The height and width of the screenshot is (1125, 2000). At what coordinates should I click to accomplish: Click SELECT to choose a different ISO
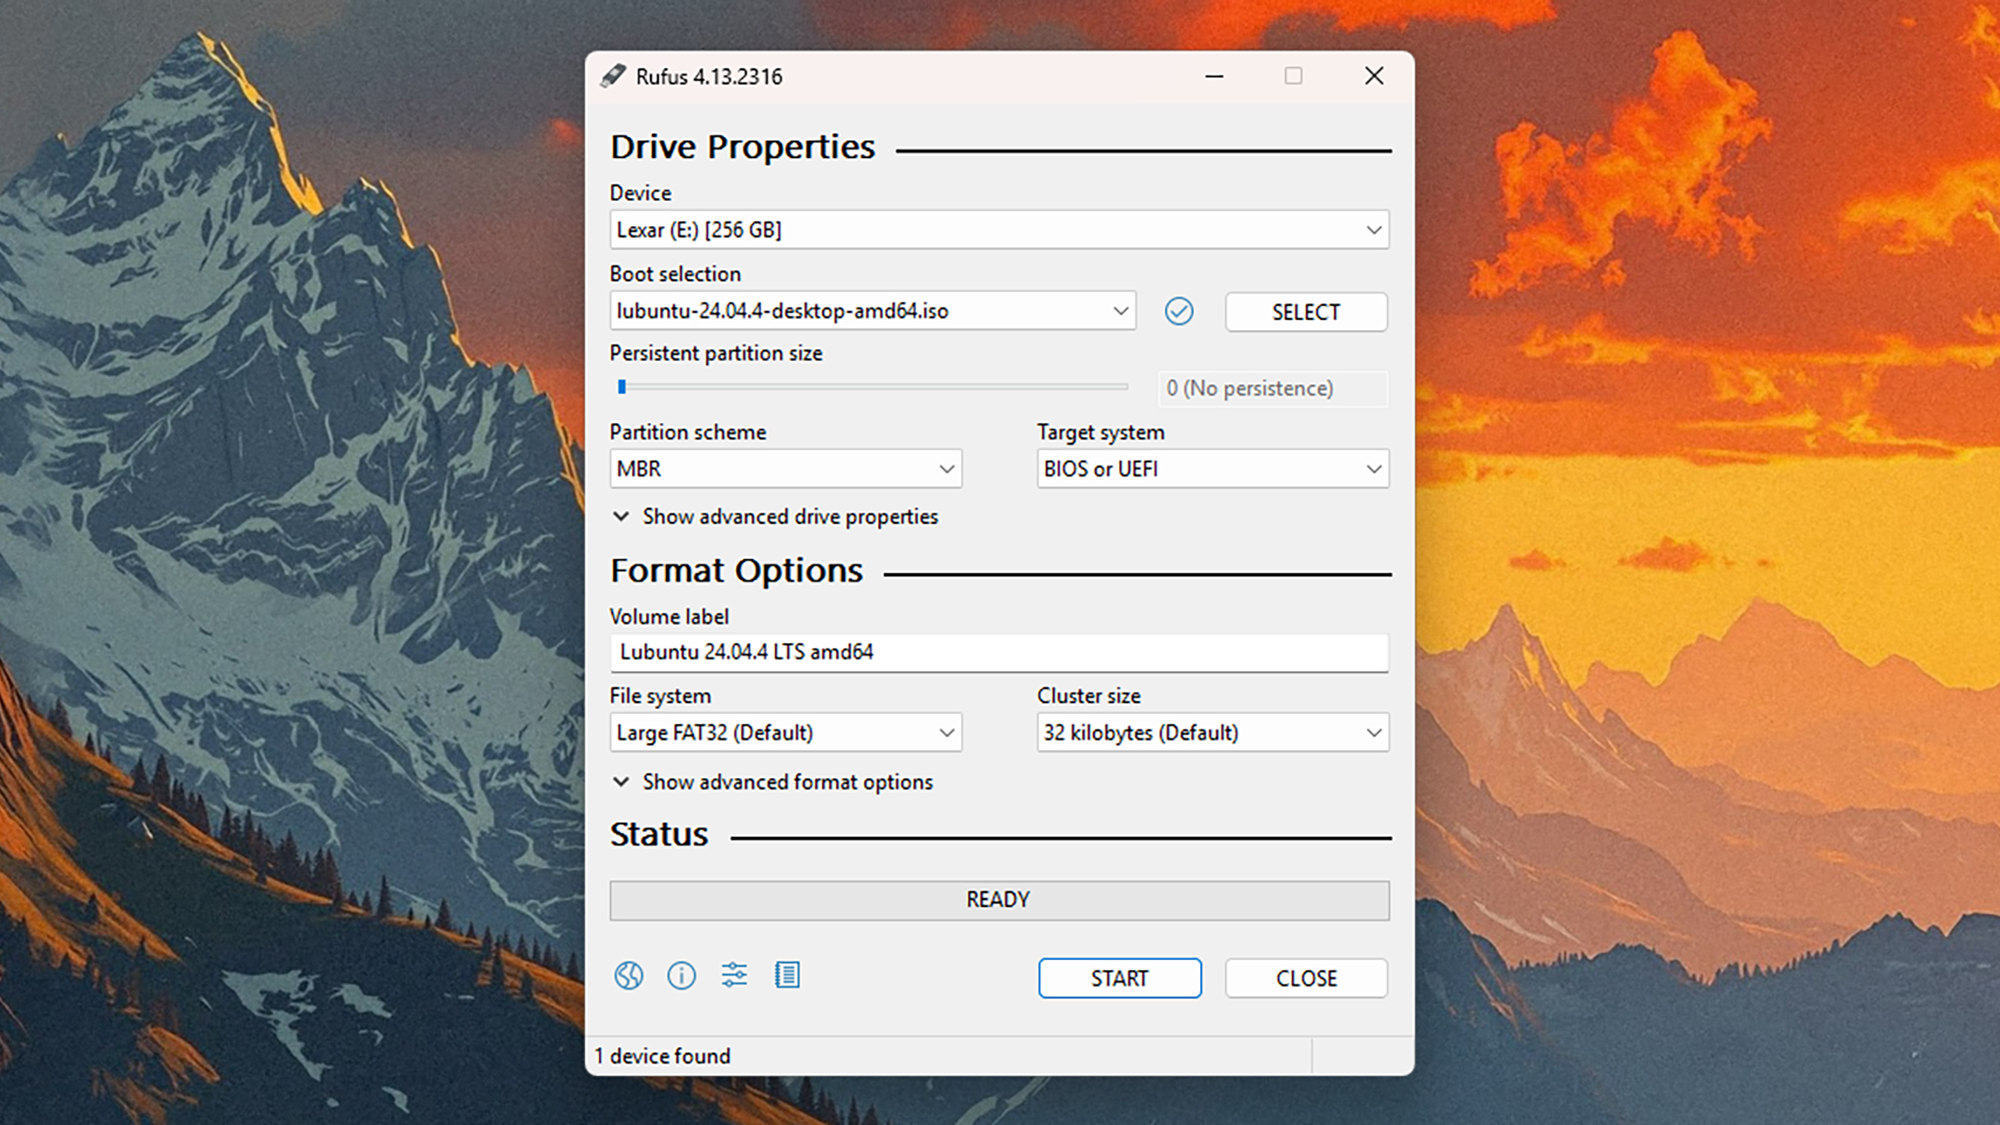coord(1306,311)
